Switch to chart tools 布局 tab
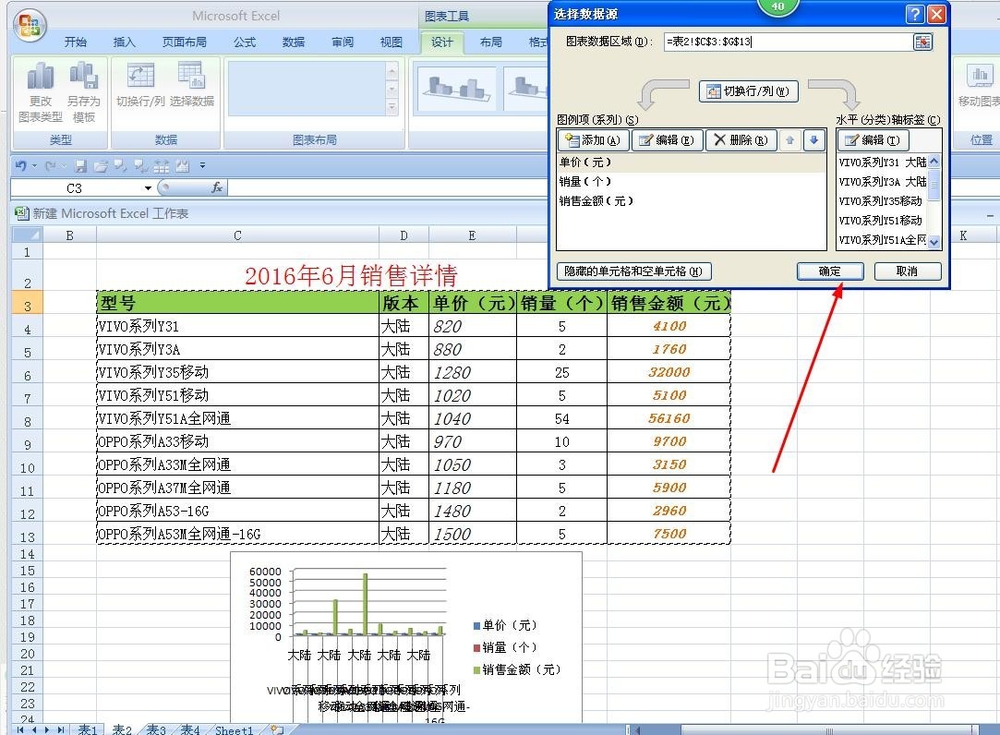The image size is (1000, 735). coord(490,42)
